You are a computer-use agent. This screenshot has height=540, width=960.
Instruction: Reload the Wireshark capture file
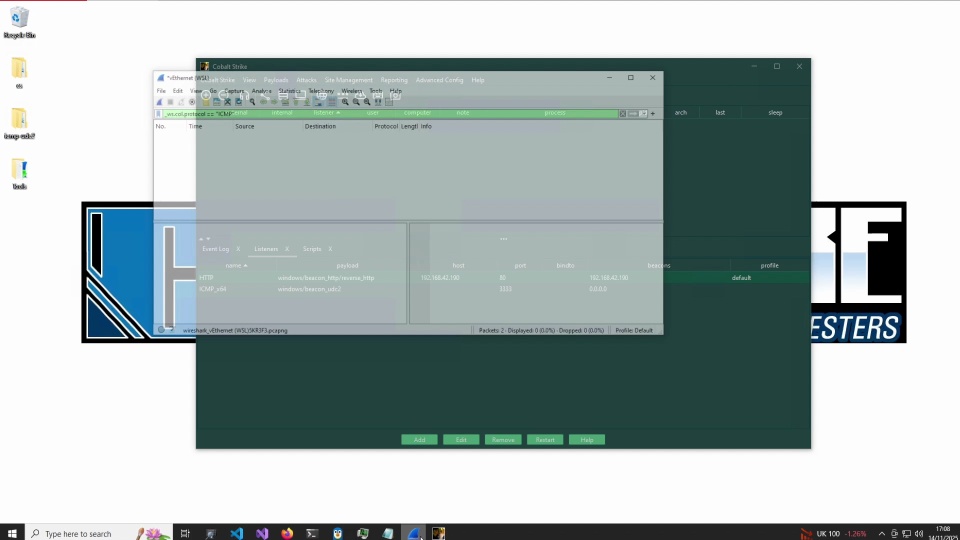(x=238, y=102)
